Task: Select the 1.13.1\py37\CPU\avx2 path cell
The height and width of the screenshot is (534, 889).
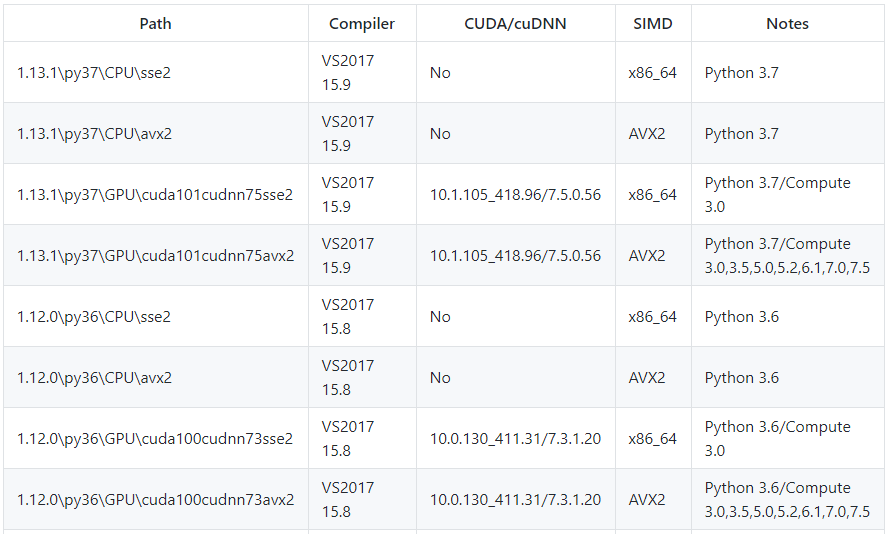Action: point(94,134)
